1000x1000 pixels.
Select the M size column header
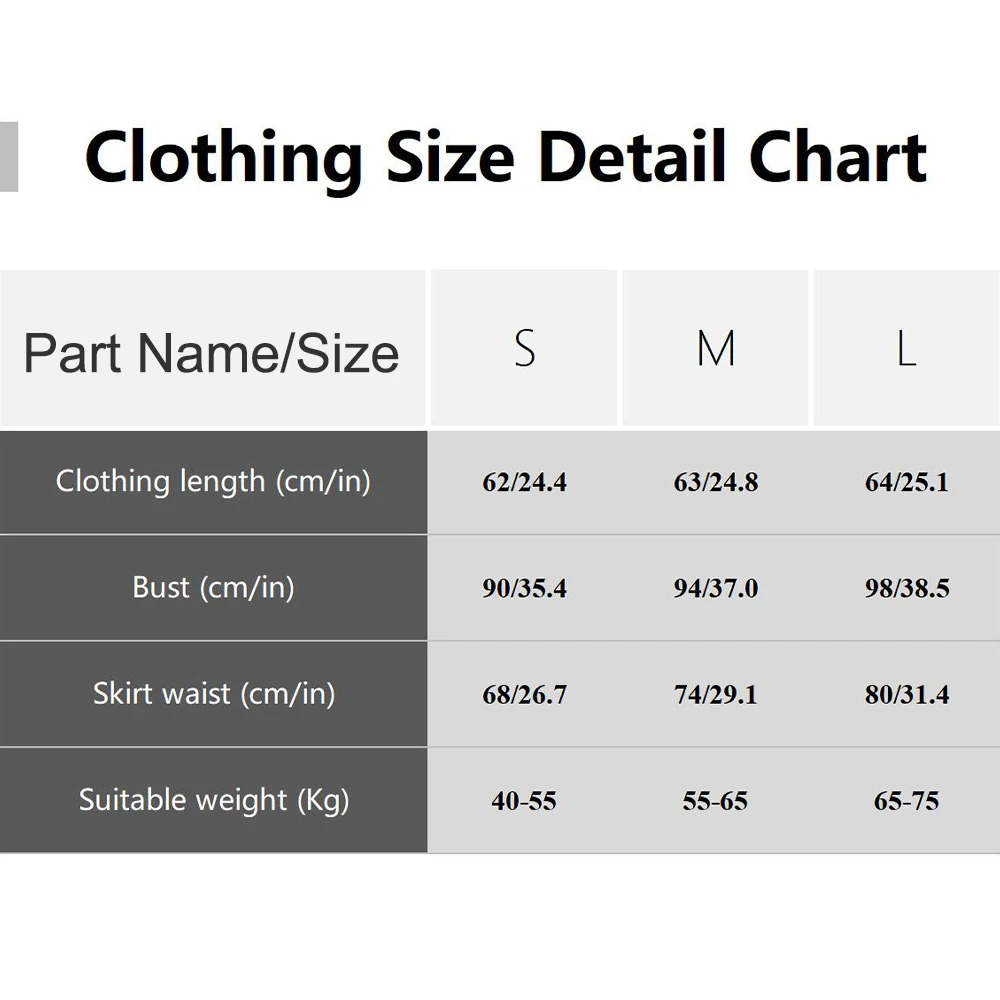pyautogui.click(x=716, y=349)
